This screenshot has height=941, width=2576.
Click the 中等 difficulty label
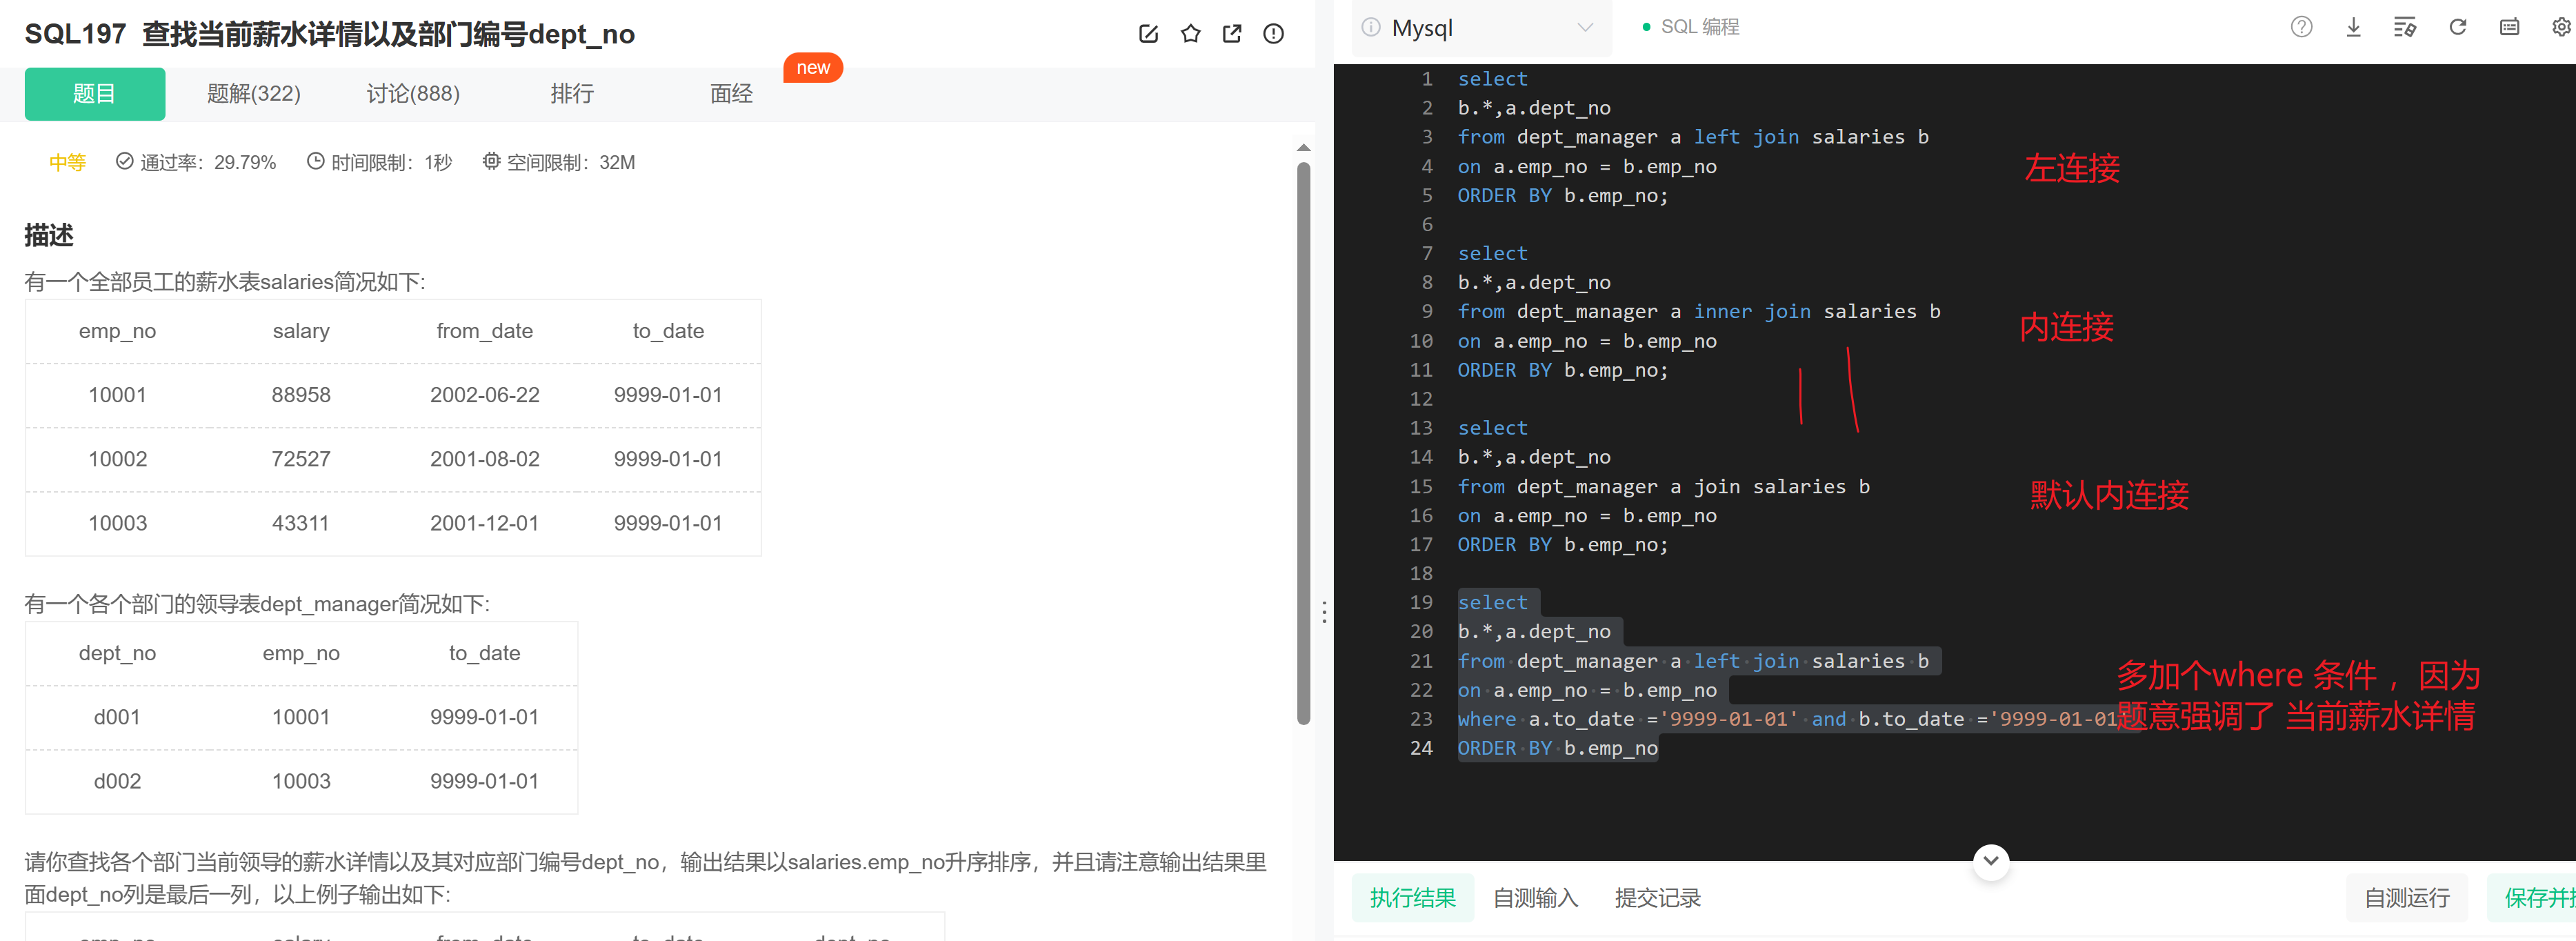pos(67,162)
